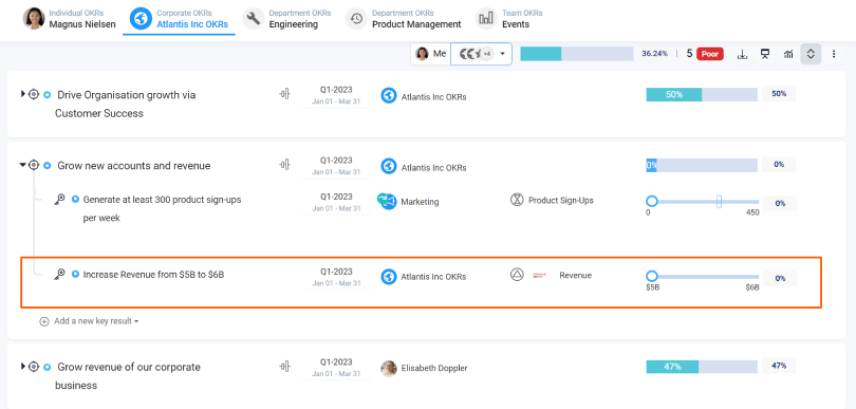This screenshot has height=409, width=856.
Task: Expand Drive Organisation growth objective
Action: [23, 94]
